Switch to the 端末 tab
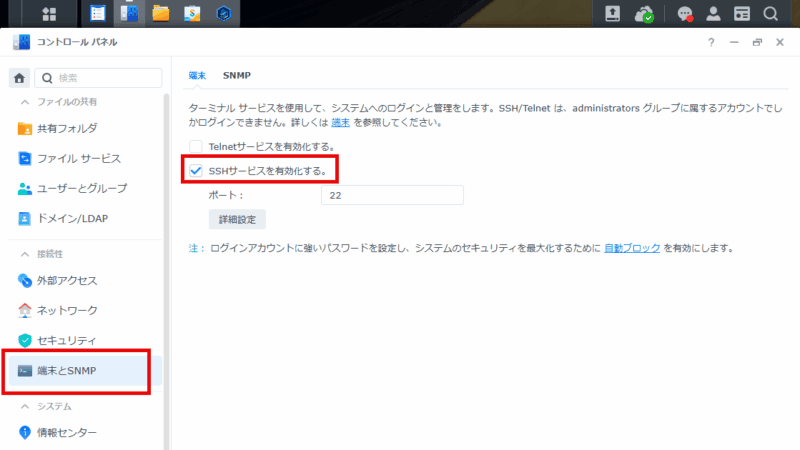The image size is (800, 450). pos(197,76)
